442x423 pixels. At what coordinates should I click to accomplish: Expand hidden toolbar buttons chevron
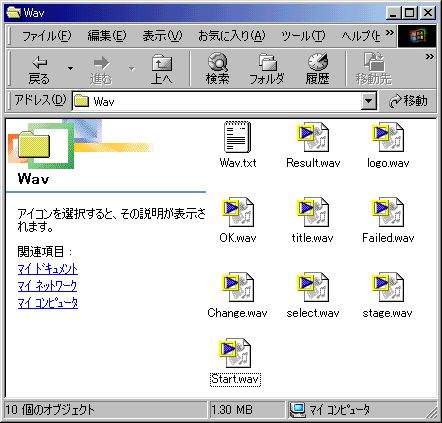(430, 57)
